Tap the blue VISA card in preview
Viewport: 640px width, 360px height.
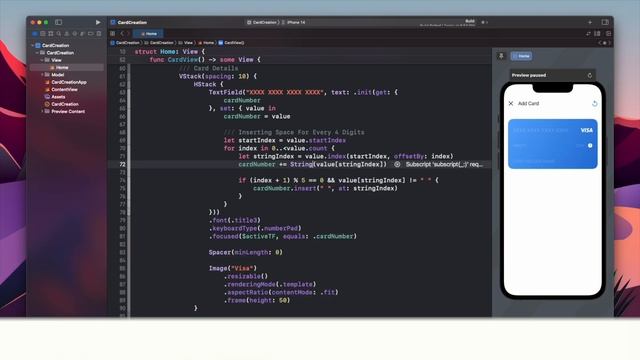553,144
